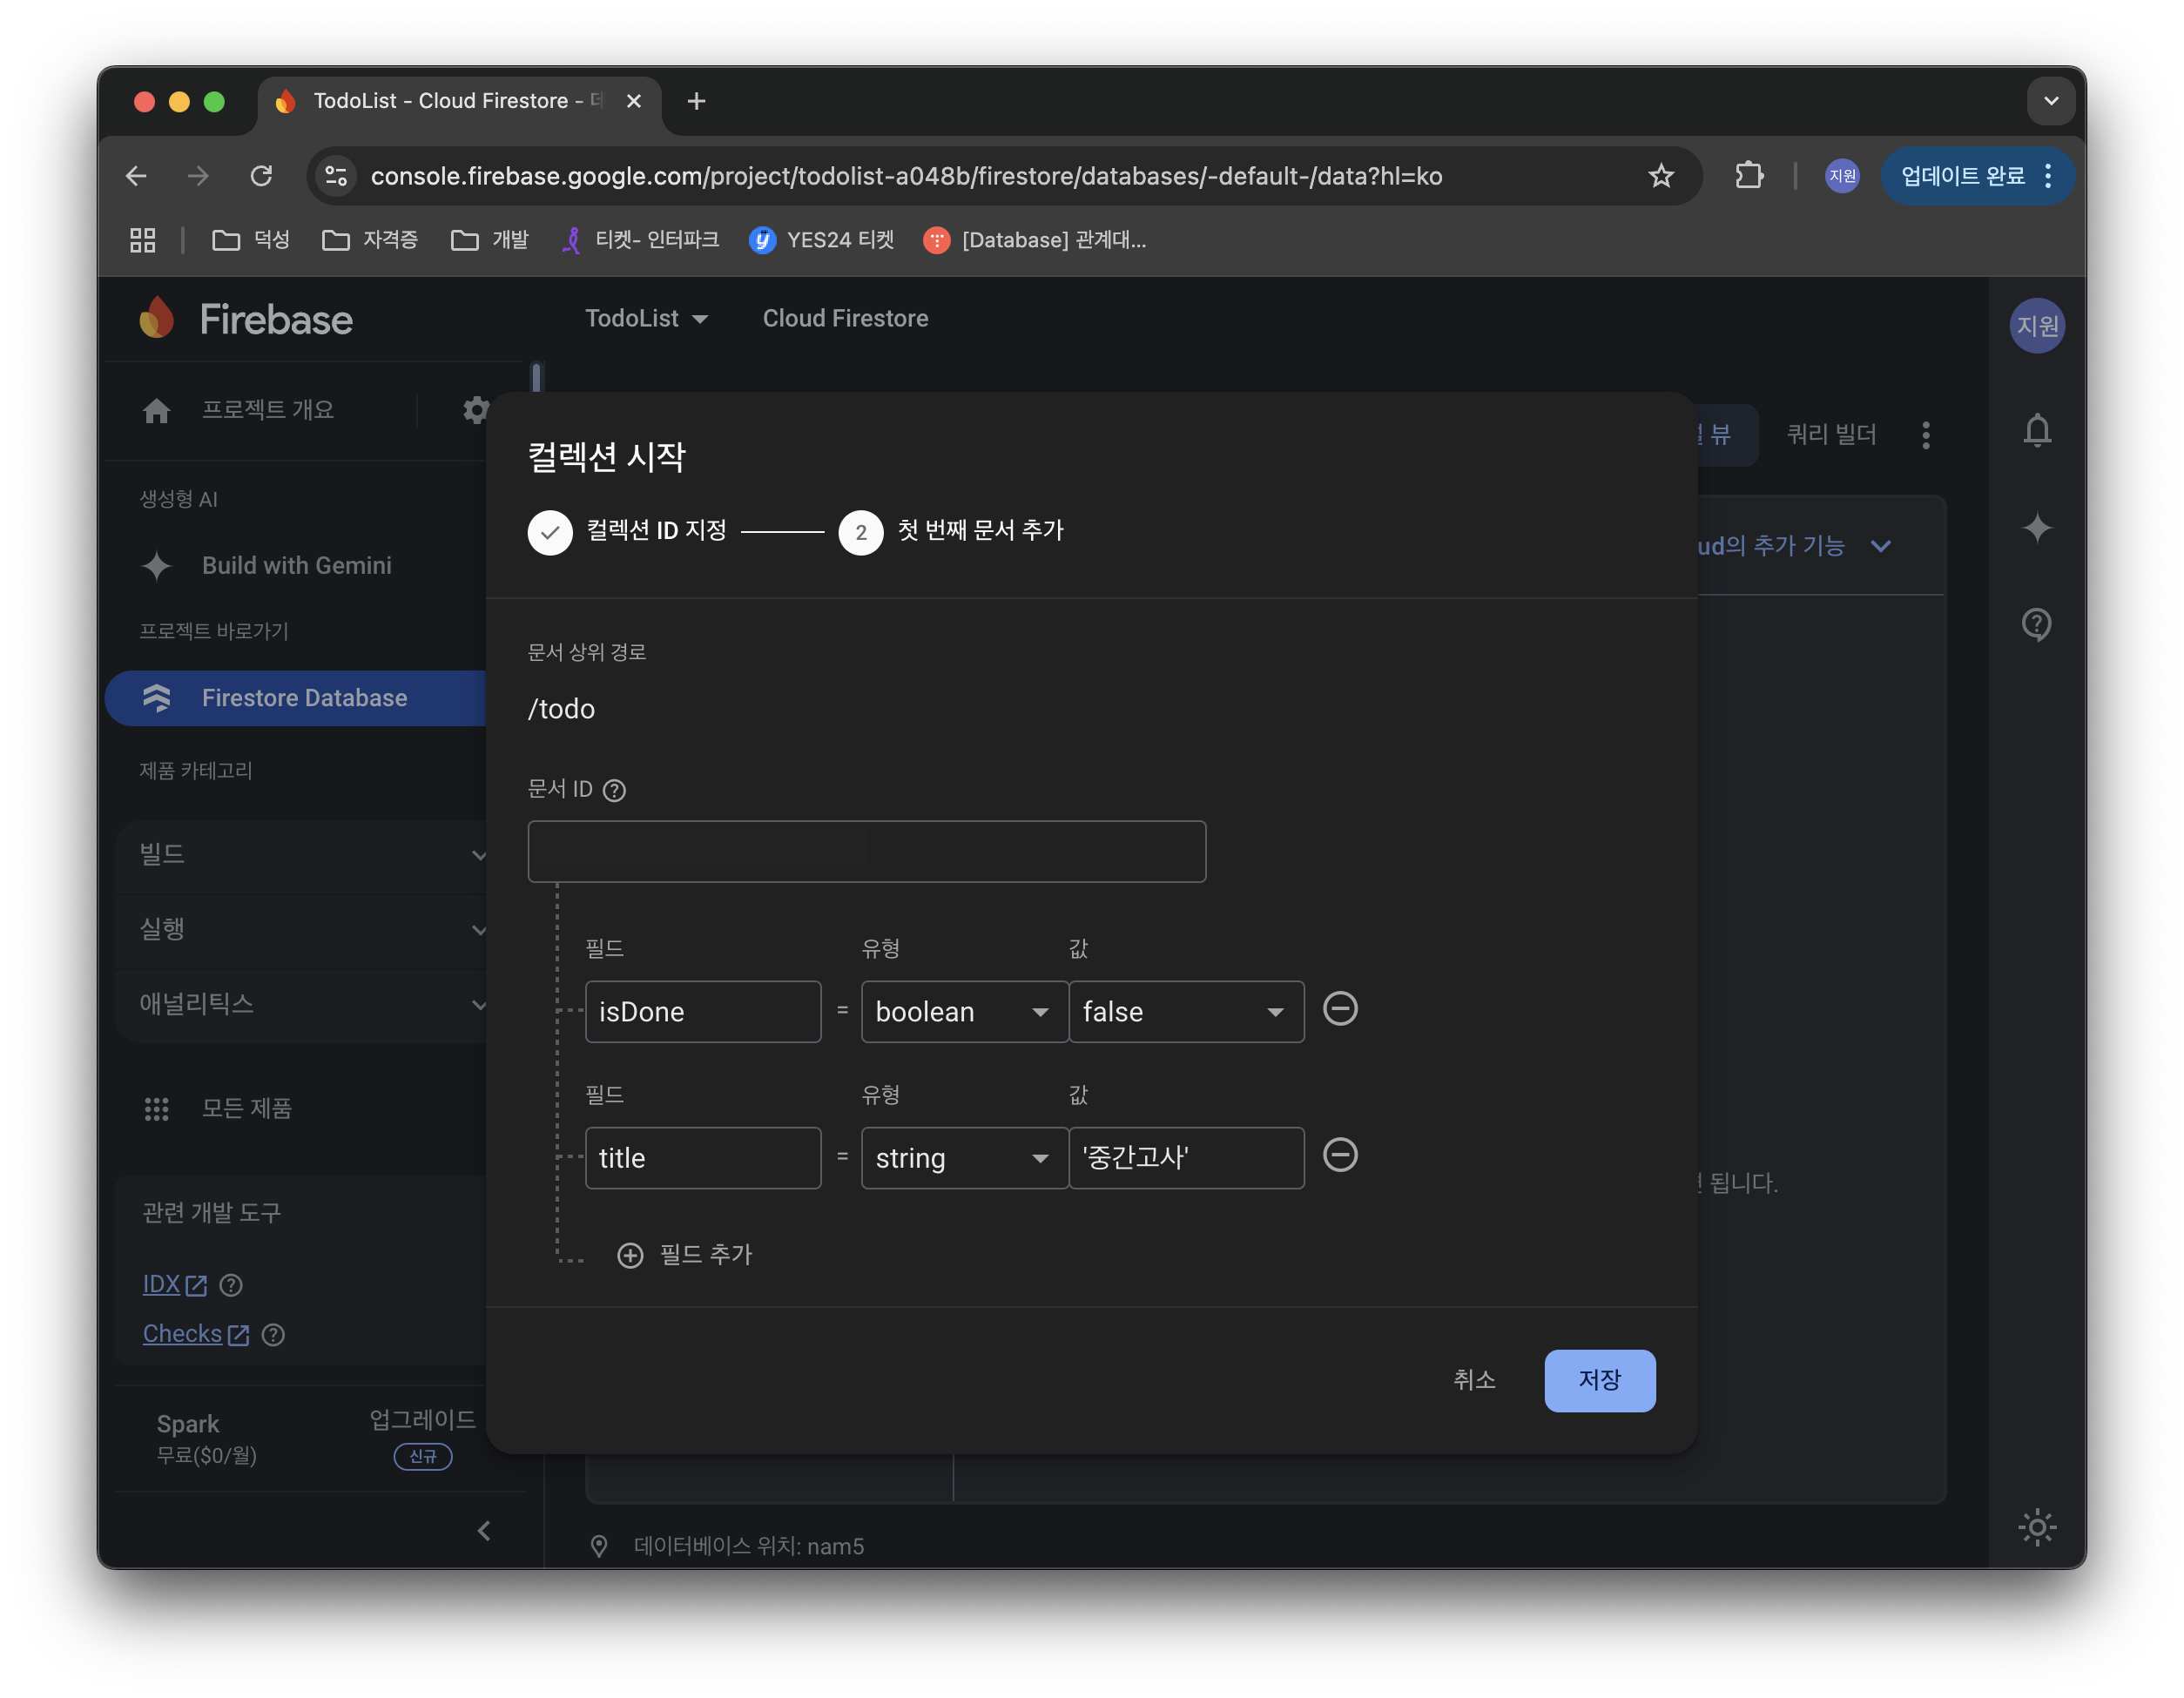
Task: Switch to the 쿼리 빌더 tab
Action: pos(1830,435)
